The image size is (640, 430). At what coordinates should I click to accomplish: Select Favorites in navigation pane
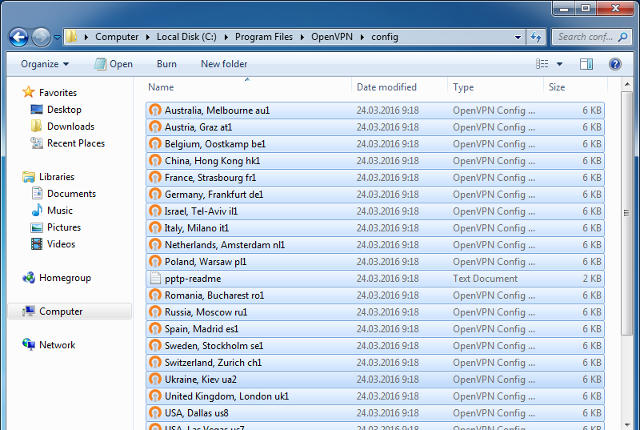[x=50, y=93]
